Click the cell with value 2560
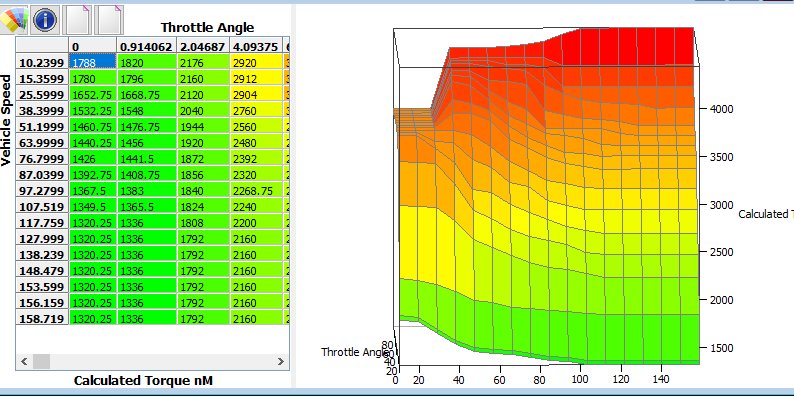Screen dimensions: 794x398 tap(256, 127)
